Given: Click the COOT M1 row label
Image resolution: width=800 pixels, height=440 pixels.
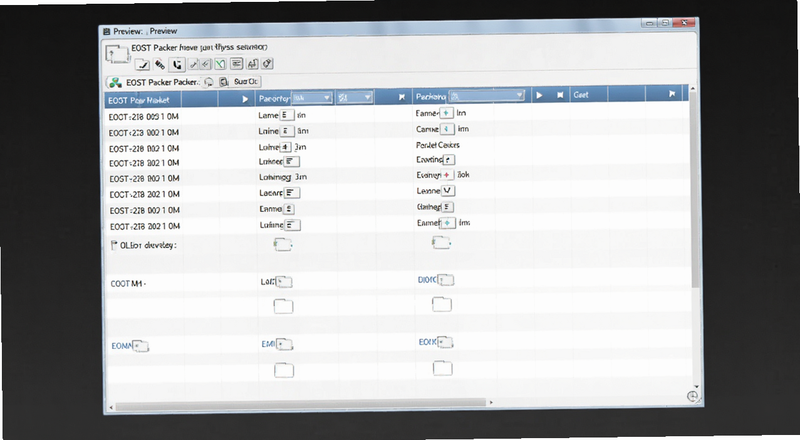Looking at the screenshot, I should click(128, 283).
